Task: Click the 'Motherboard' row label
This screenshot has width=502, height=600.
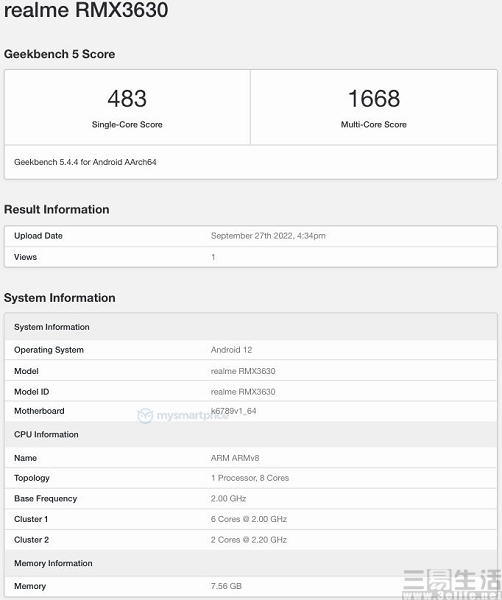Action: pyautogui.click(x=39, y=411)
